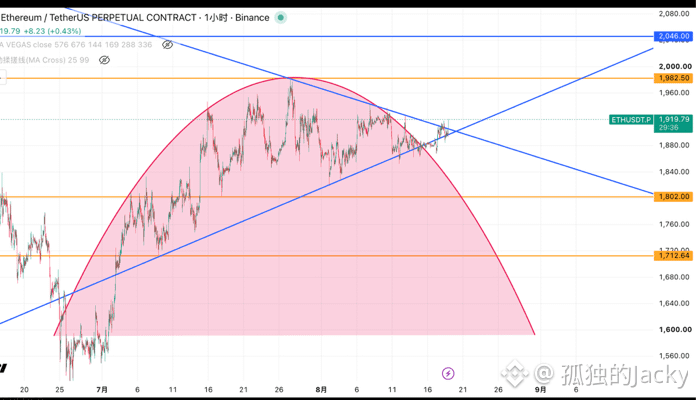Click the 1,680.00 price axis label

coord(674,277)
